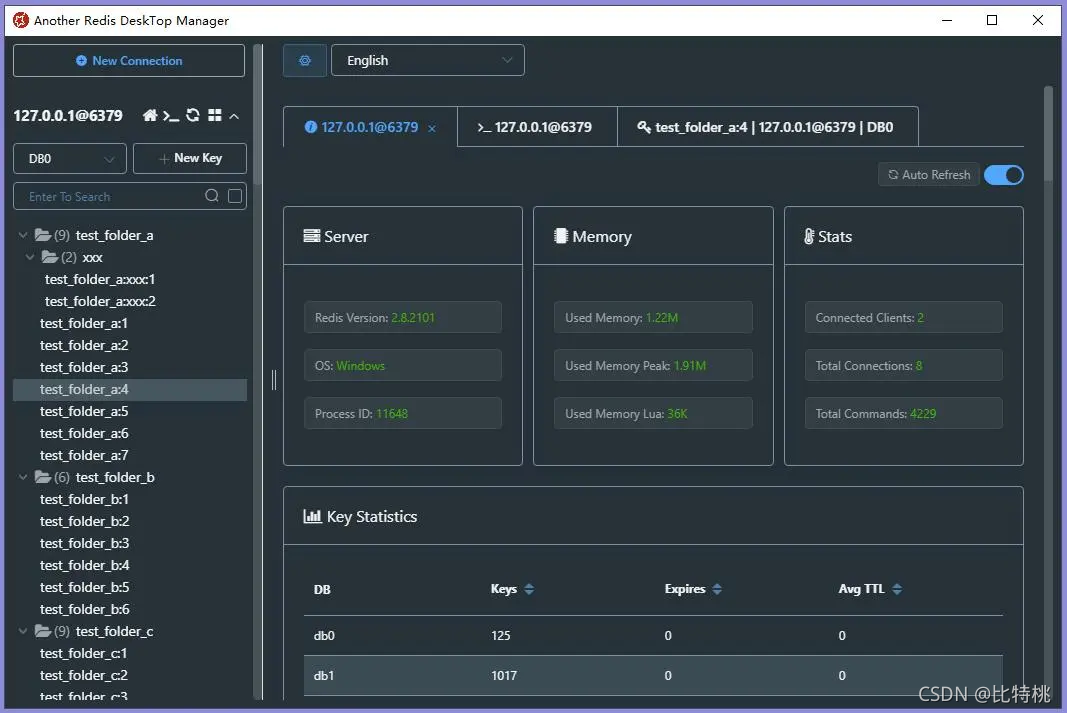
Task: Click the Total Connections value
Action: pos(919,365)
